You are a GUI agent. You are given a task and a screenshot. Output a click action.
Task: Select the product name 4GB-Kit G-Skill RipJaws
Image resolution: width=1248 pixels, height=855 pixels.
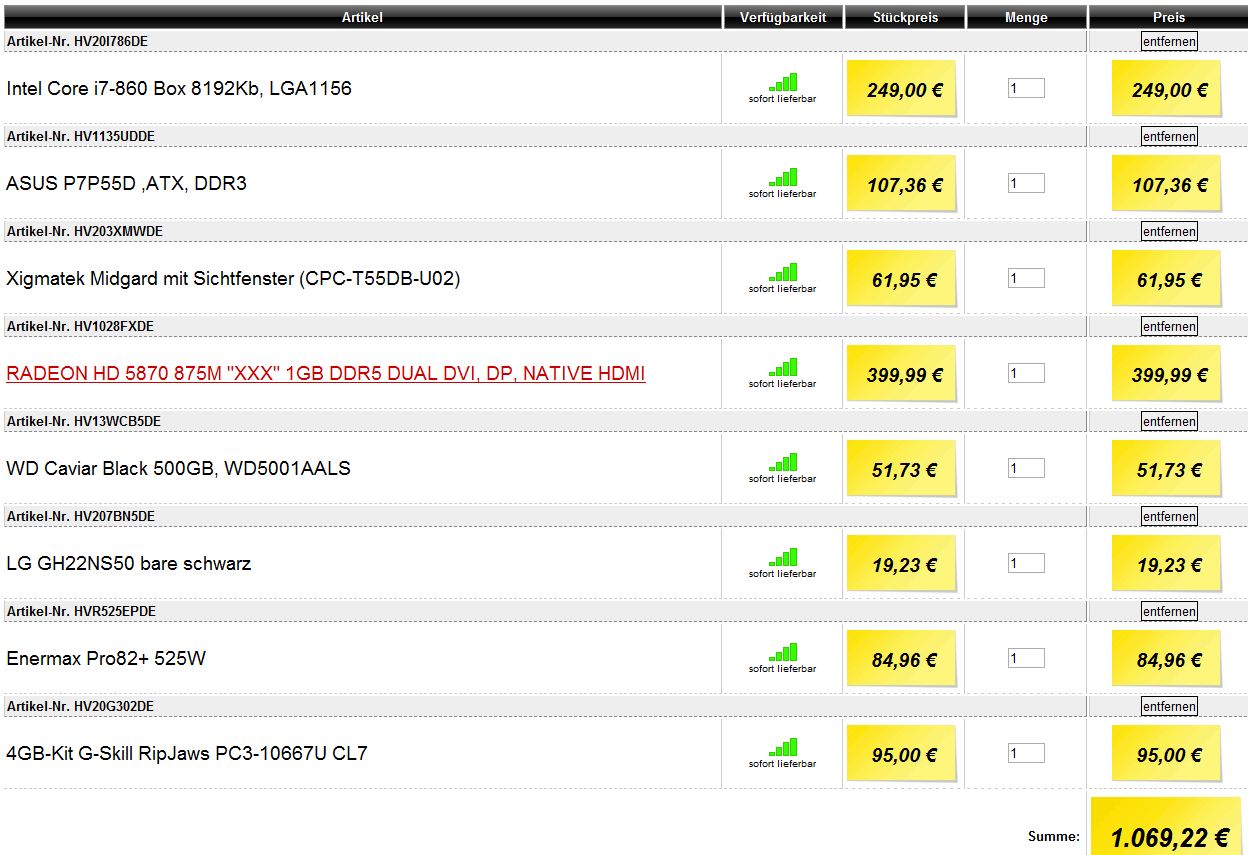(187, 753)
